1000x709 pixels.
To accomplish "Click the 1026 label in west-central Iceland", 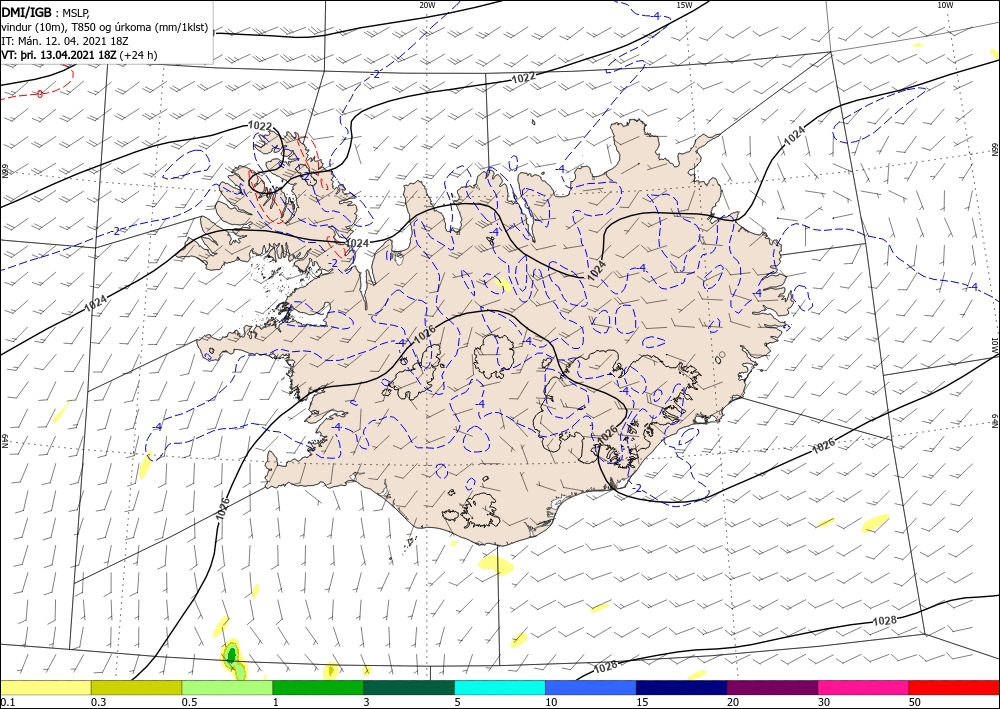I will tap(424, 336).
